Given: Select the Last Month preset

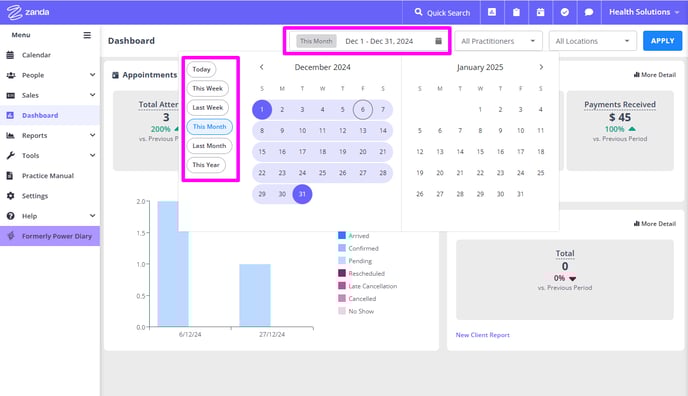Looking at the screenshot, I should [209, 146].
